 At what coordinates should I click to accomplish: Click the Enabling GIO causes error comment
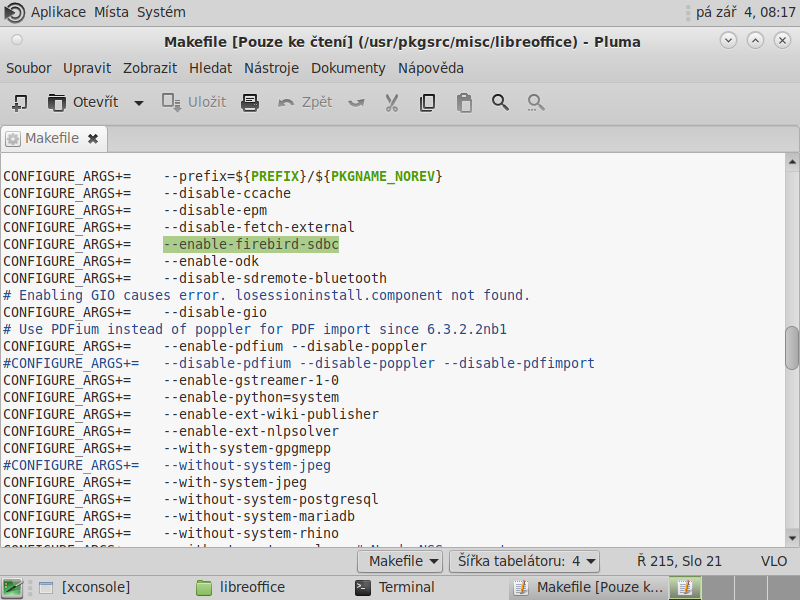point(266,295)
